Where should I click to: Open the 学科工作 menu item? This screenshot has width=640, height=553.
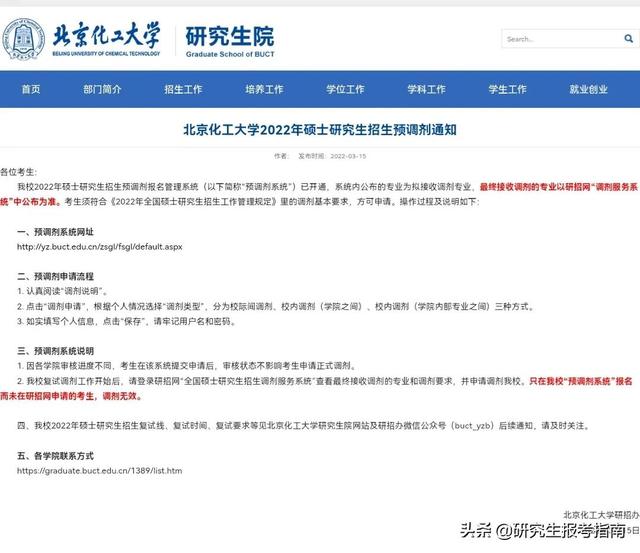(427, 89)
